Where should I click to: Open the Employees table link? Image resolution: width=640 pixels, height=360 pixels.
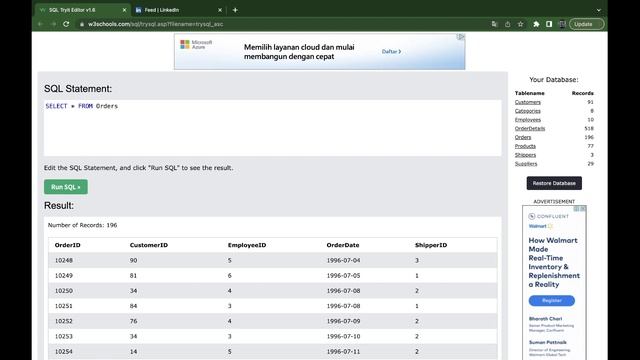point(528,120)
